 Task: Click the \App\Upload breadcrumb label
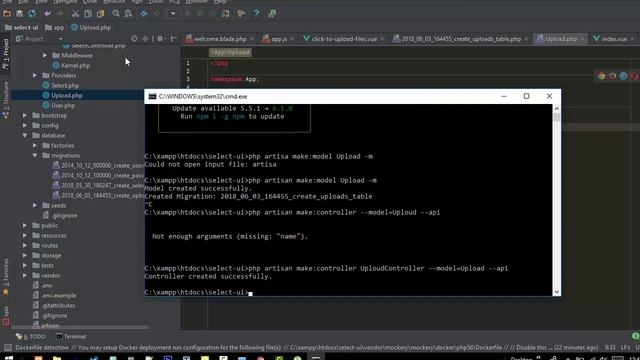point(230,52)
